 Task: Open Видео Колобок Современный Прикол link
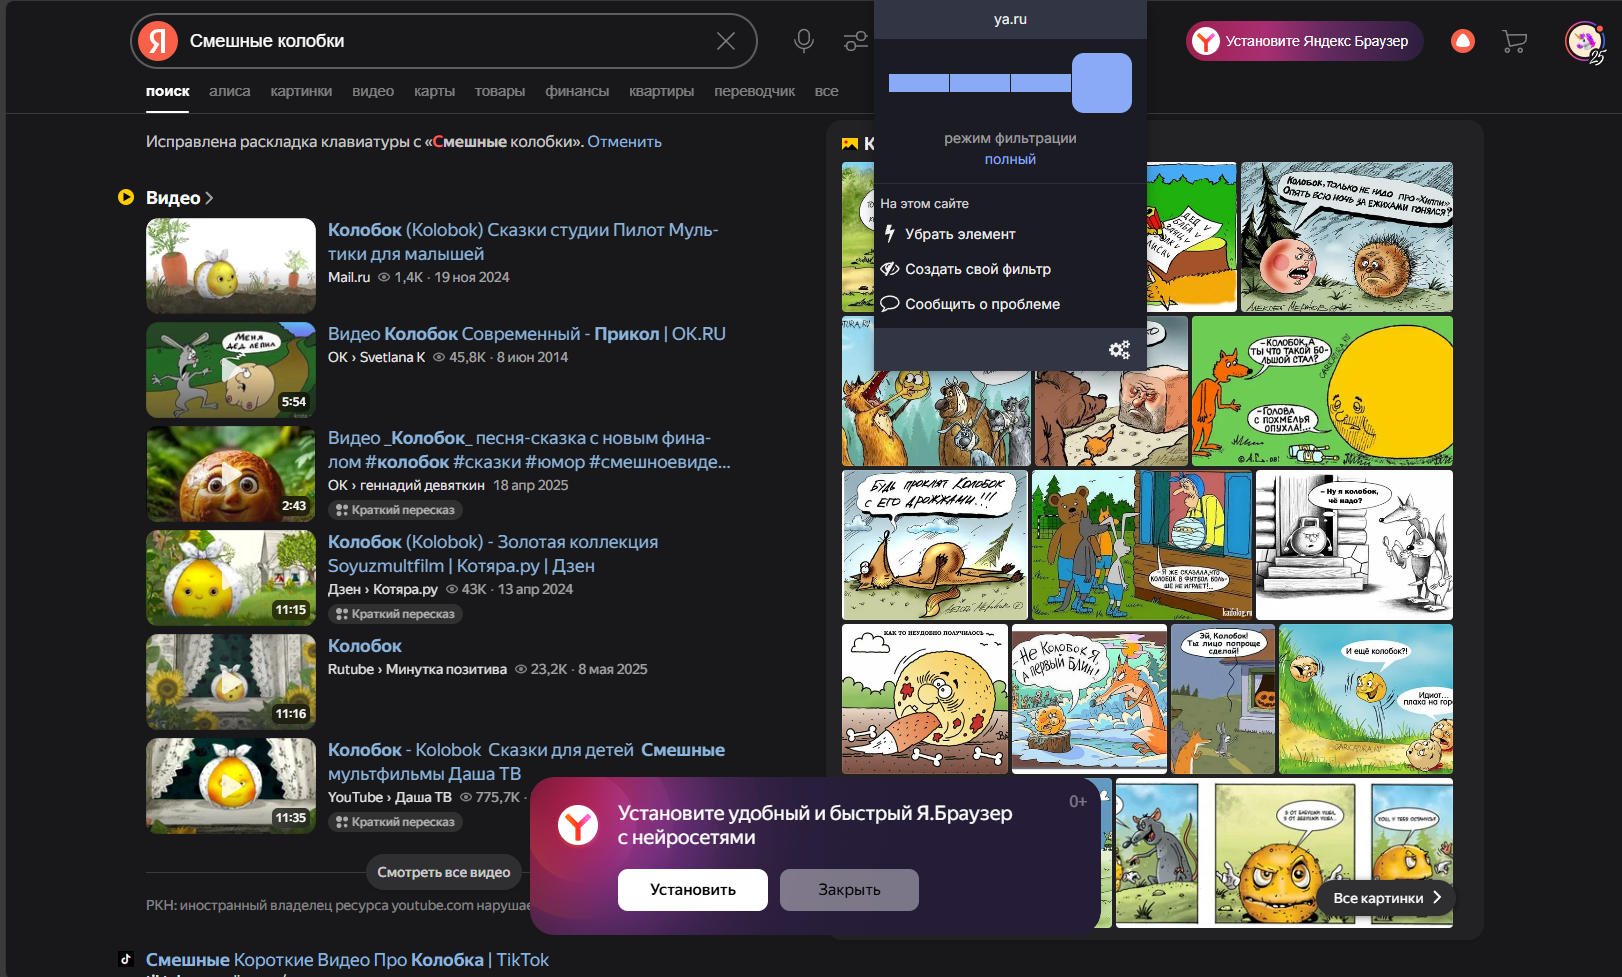pos(527,334)
